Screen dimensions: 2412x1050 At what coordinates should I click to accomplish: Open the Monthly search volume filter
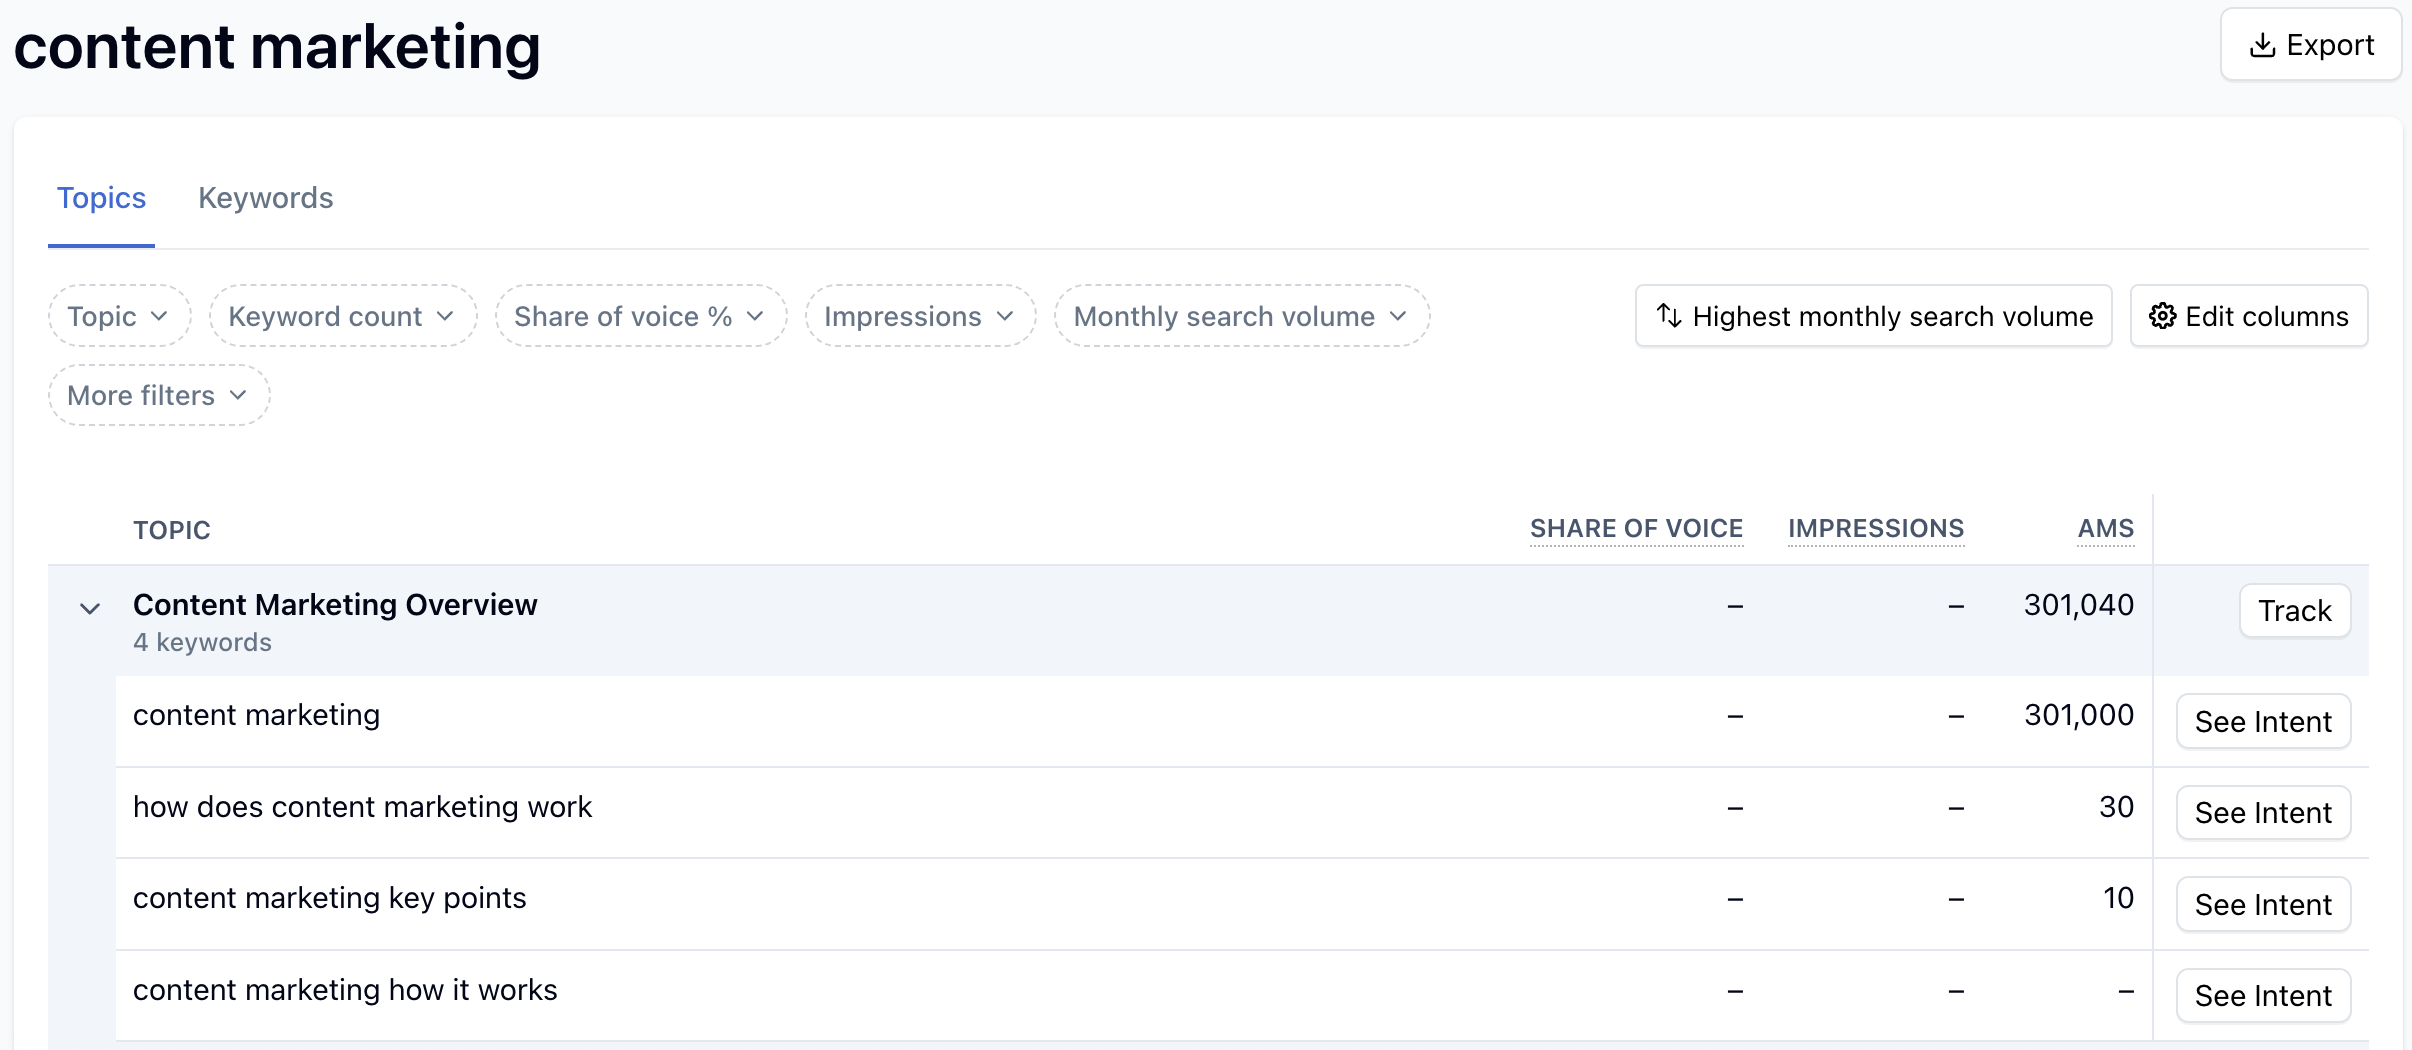[x=1239, y=316]
